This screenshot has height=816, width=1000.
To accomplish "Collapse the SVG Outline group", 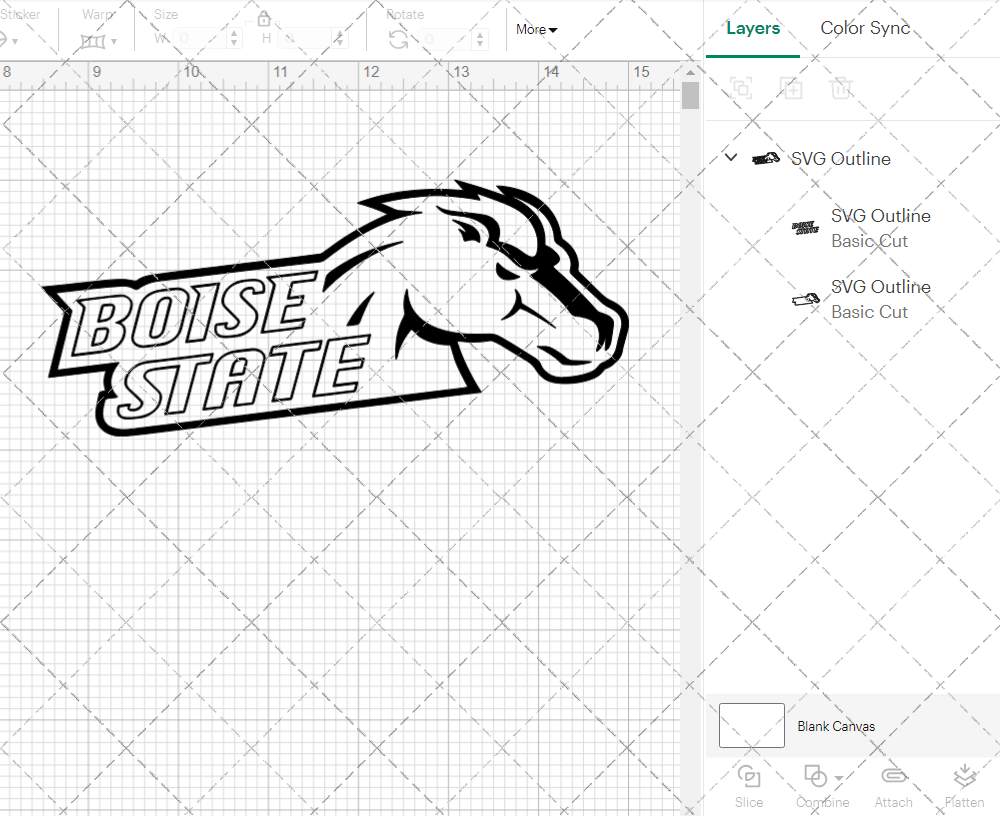I will click(730, 157).
